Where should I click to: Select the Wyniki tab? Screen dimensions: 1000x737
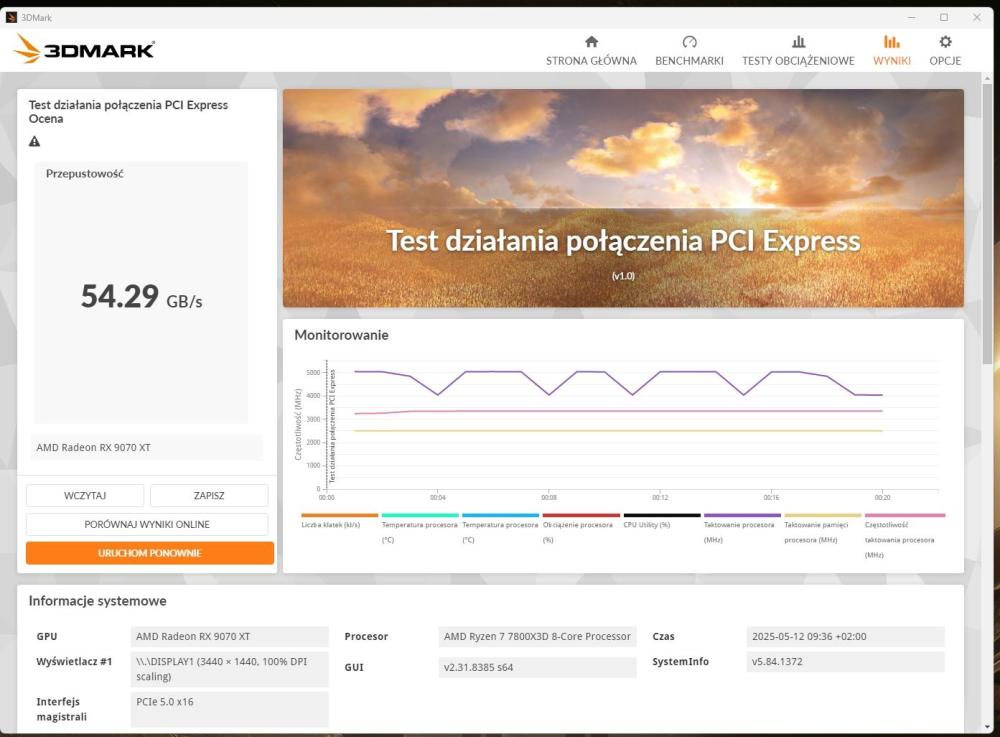point(891,60)
